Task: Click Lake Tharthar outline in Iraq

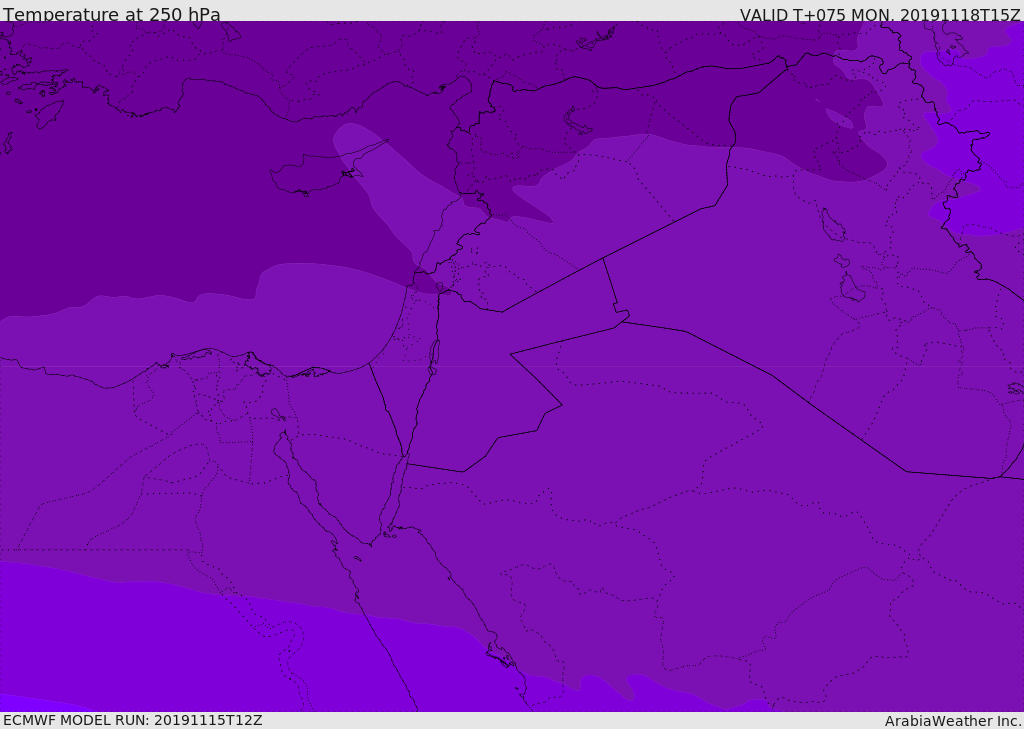Action: coord(832,225)
